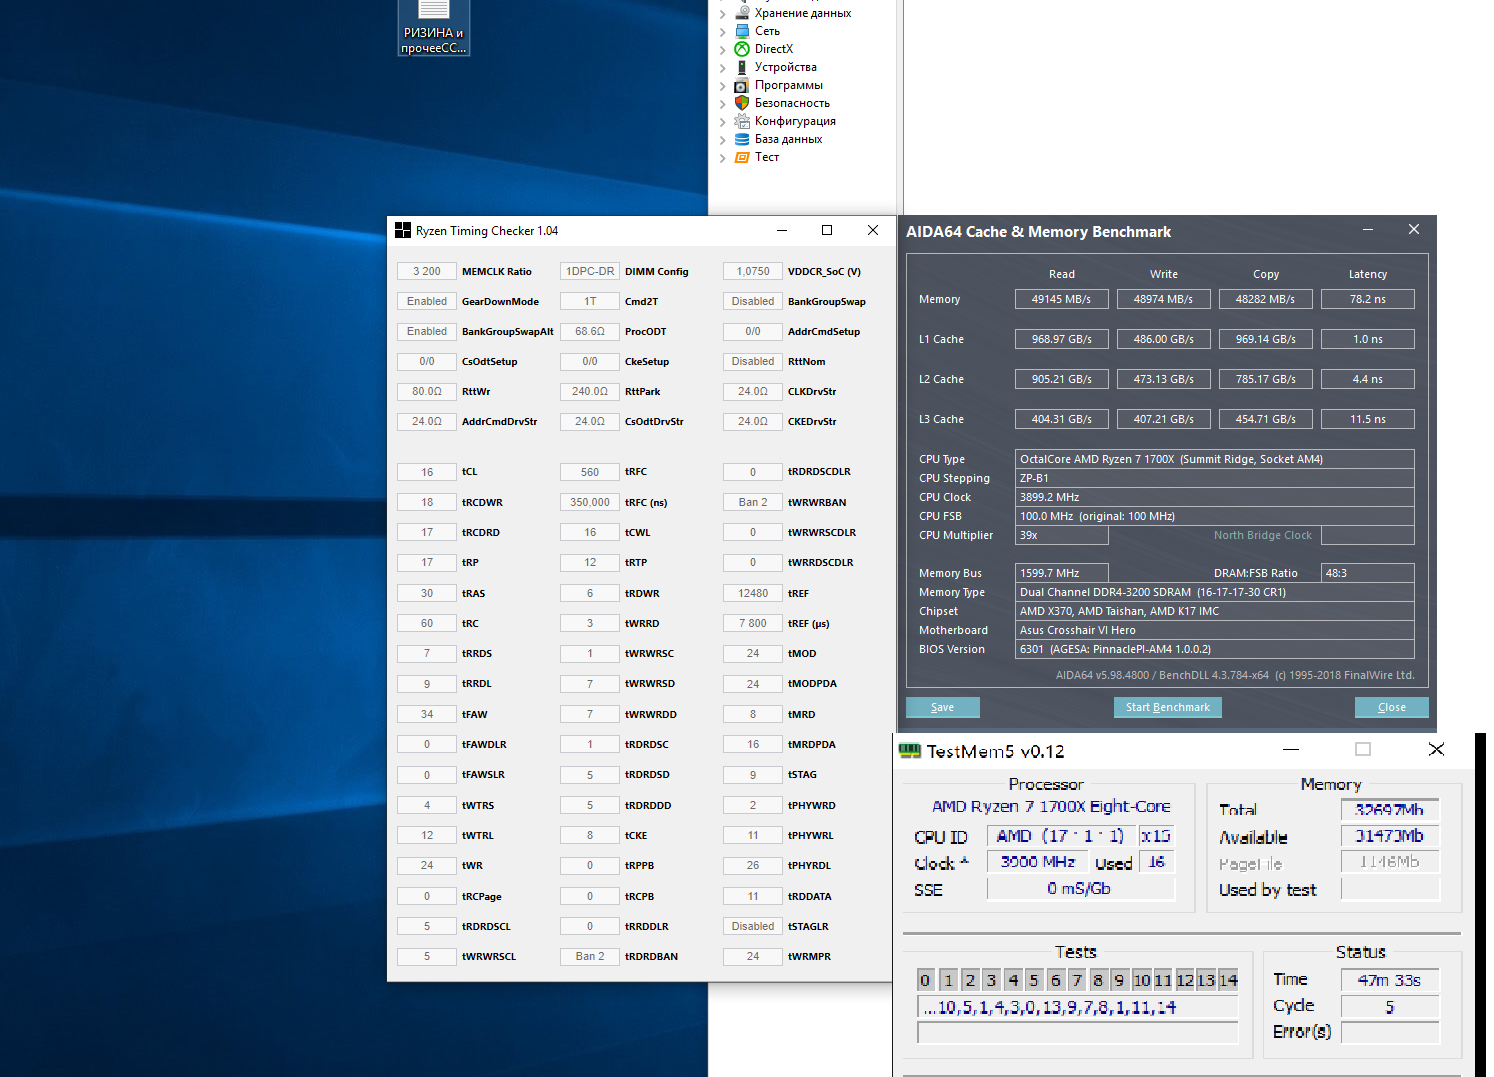The height and width of the screenshot is (1077, 1494).
Task: Click the TestMem5 test sequence list field
Action: click(x=1078, y=1007)
